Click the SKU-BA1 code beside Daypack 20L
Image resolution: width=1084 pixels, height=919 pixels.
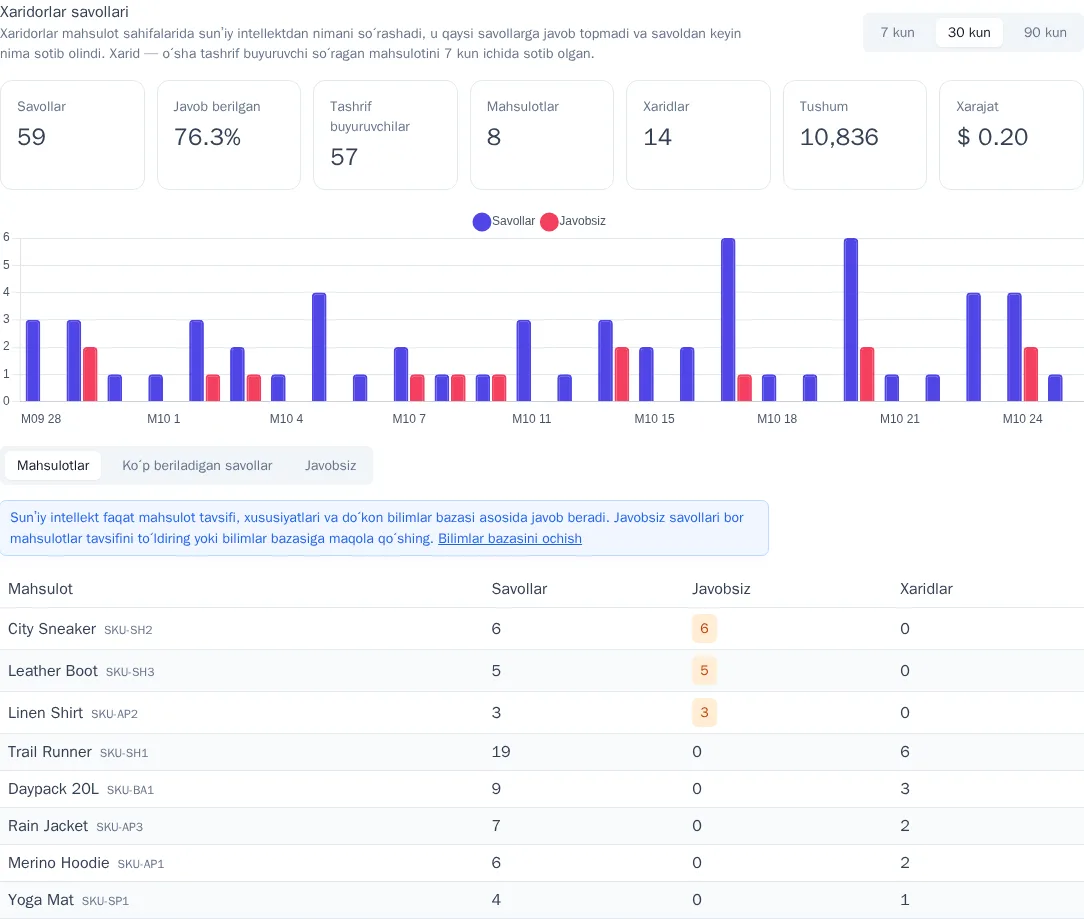point(130,790)
